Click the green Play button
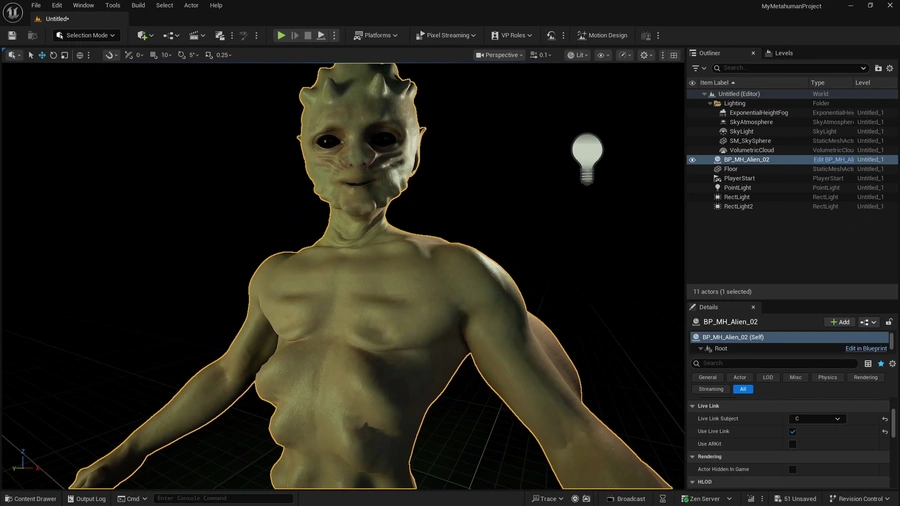The image size is (900, 506). pyautogui.click(x=281, y=36)
